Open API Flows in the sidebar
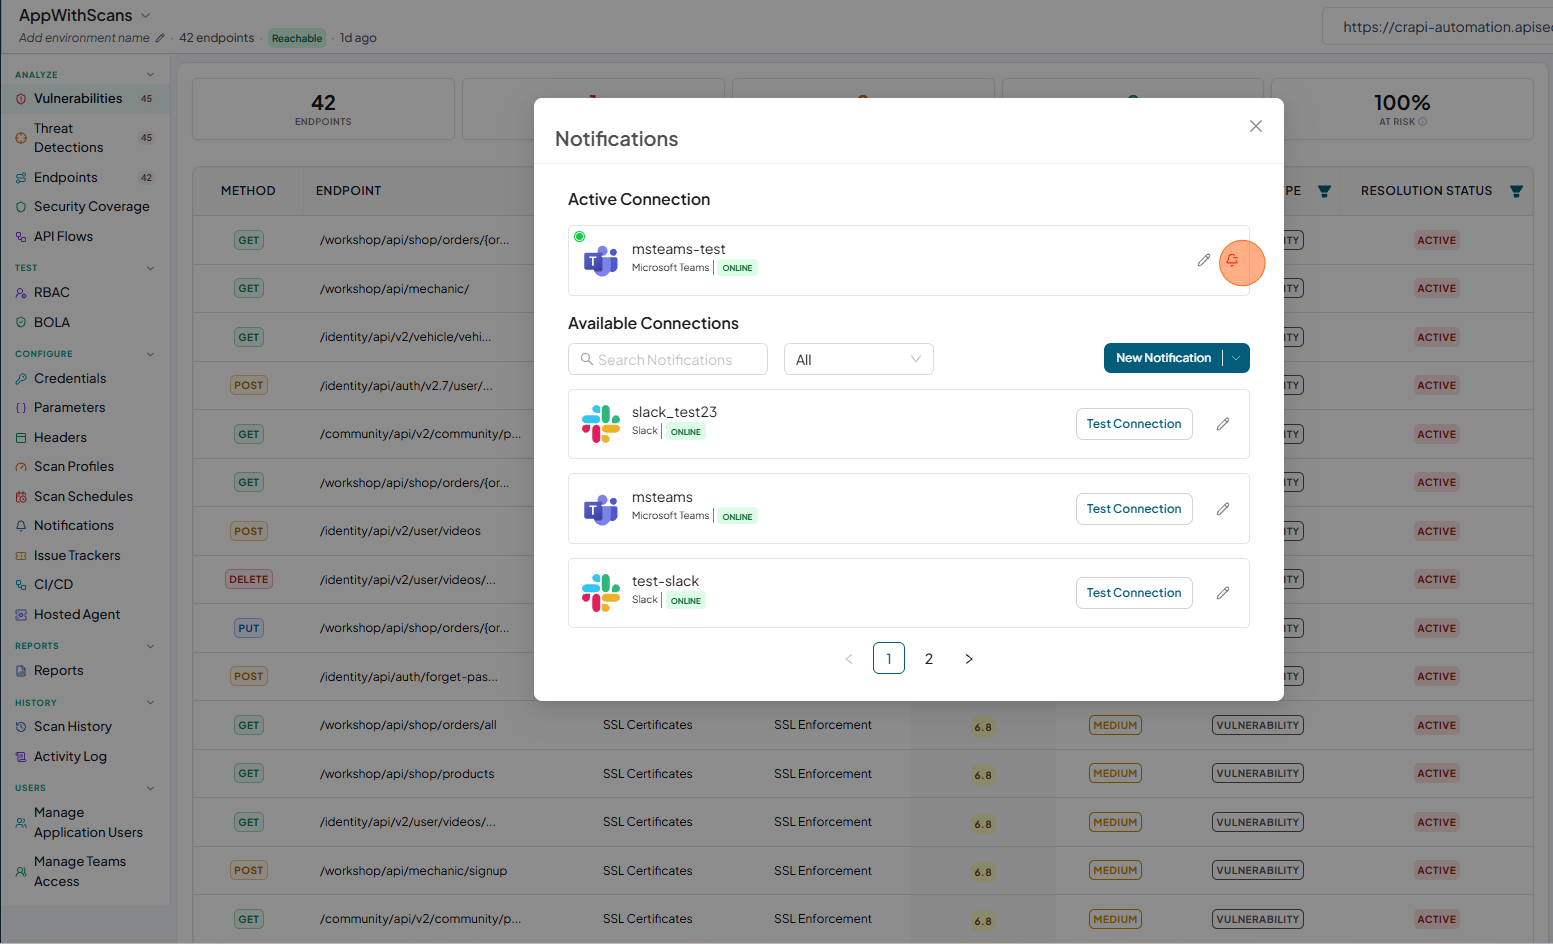This screenshot has width=1553, height=944. 85,236
